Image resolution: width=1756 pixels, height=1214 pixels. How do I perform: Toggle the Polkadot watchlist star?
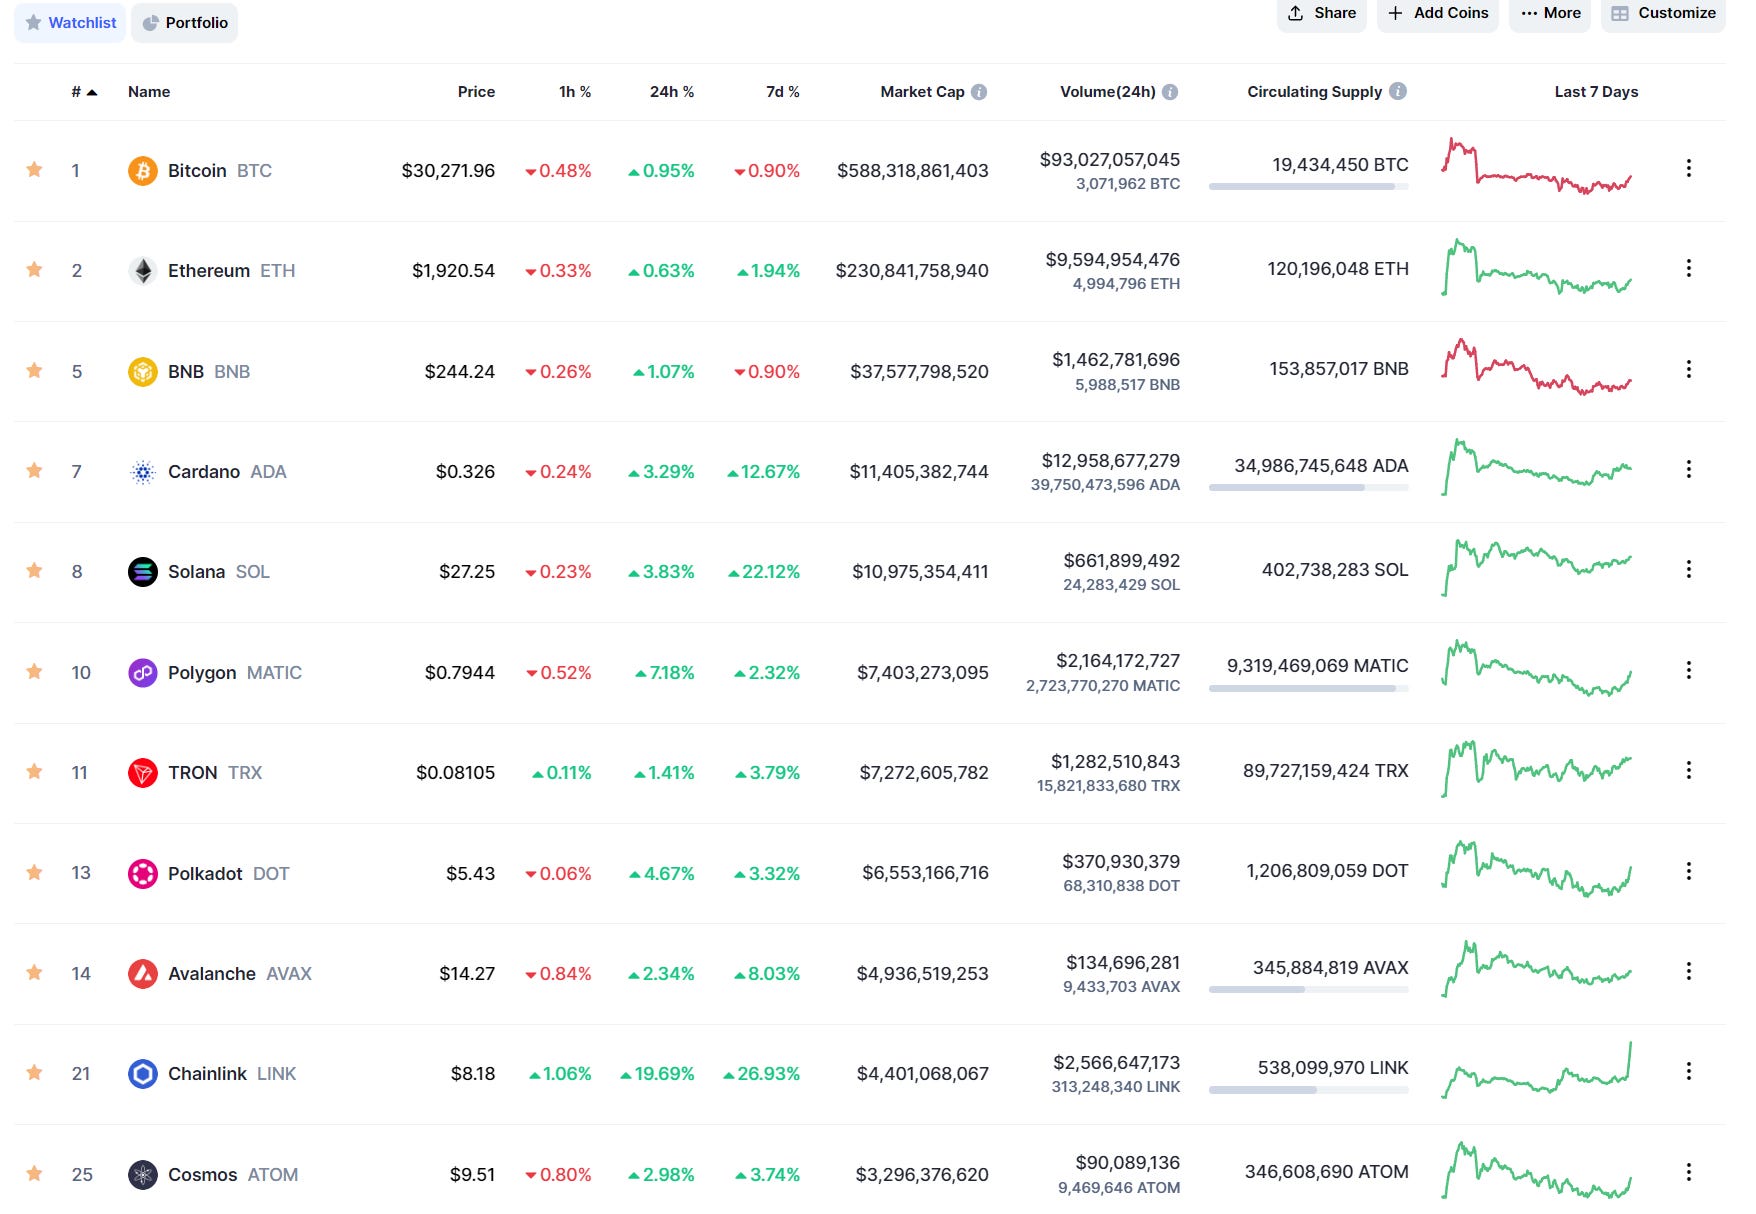[x=34, y=872]
